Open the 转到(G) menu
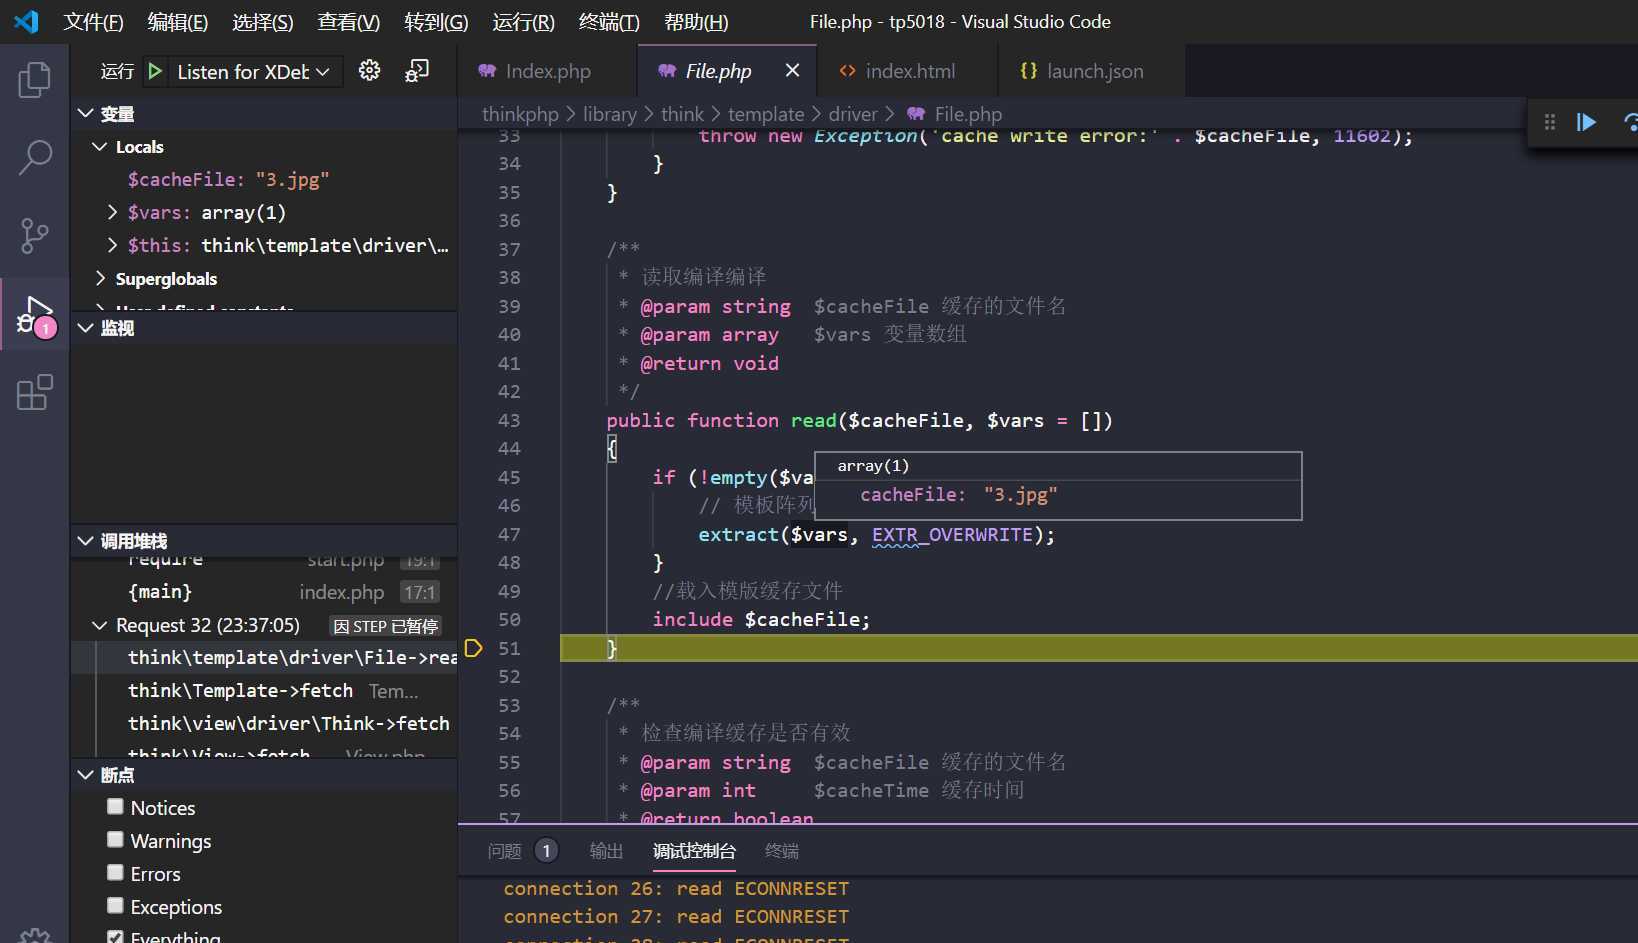1638x943 pixels. (x=436, y=21)
